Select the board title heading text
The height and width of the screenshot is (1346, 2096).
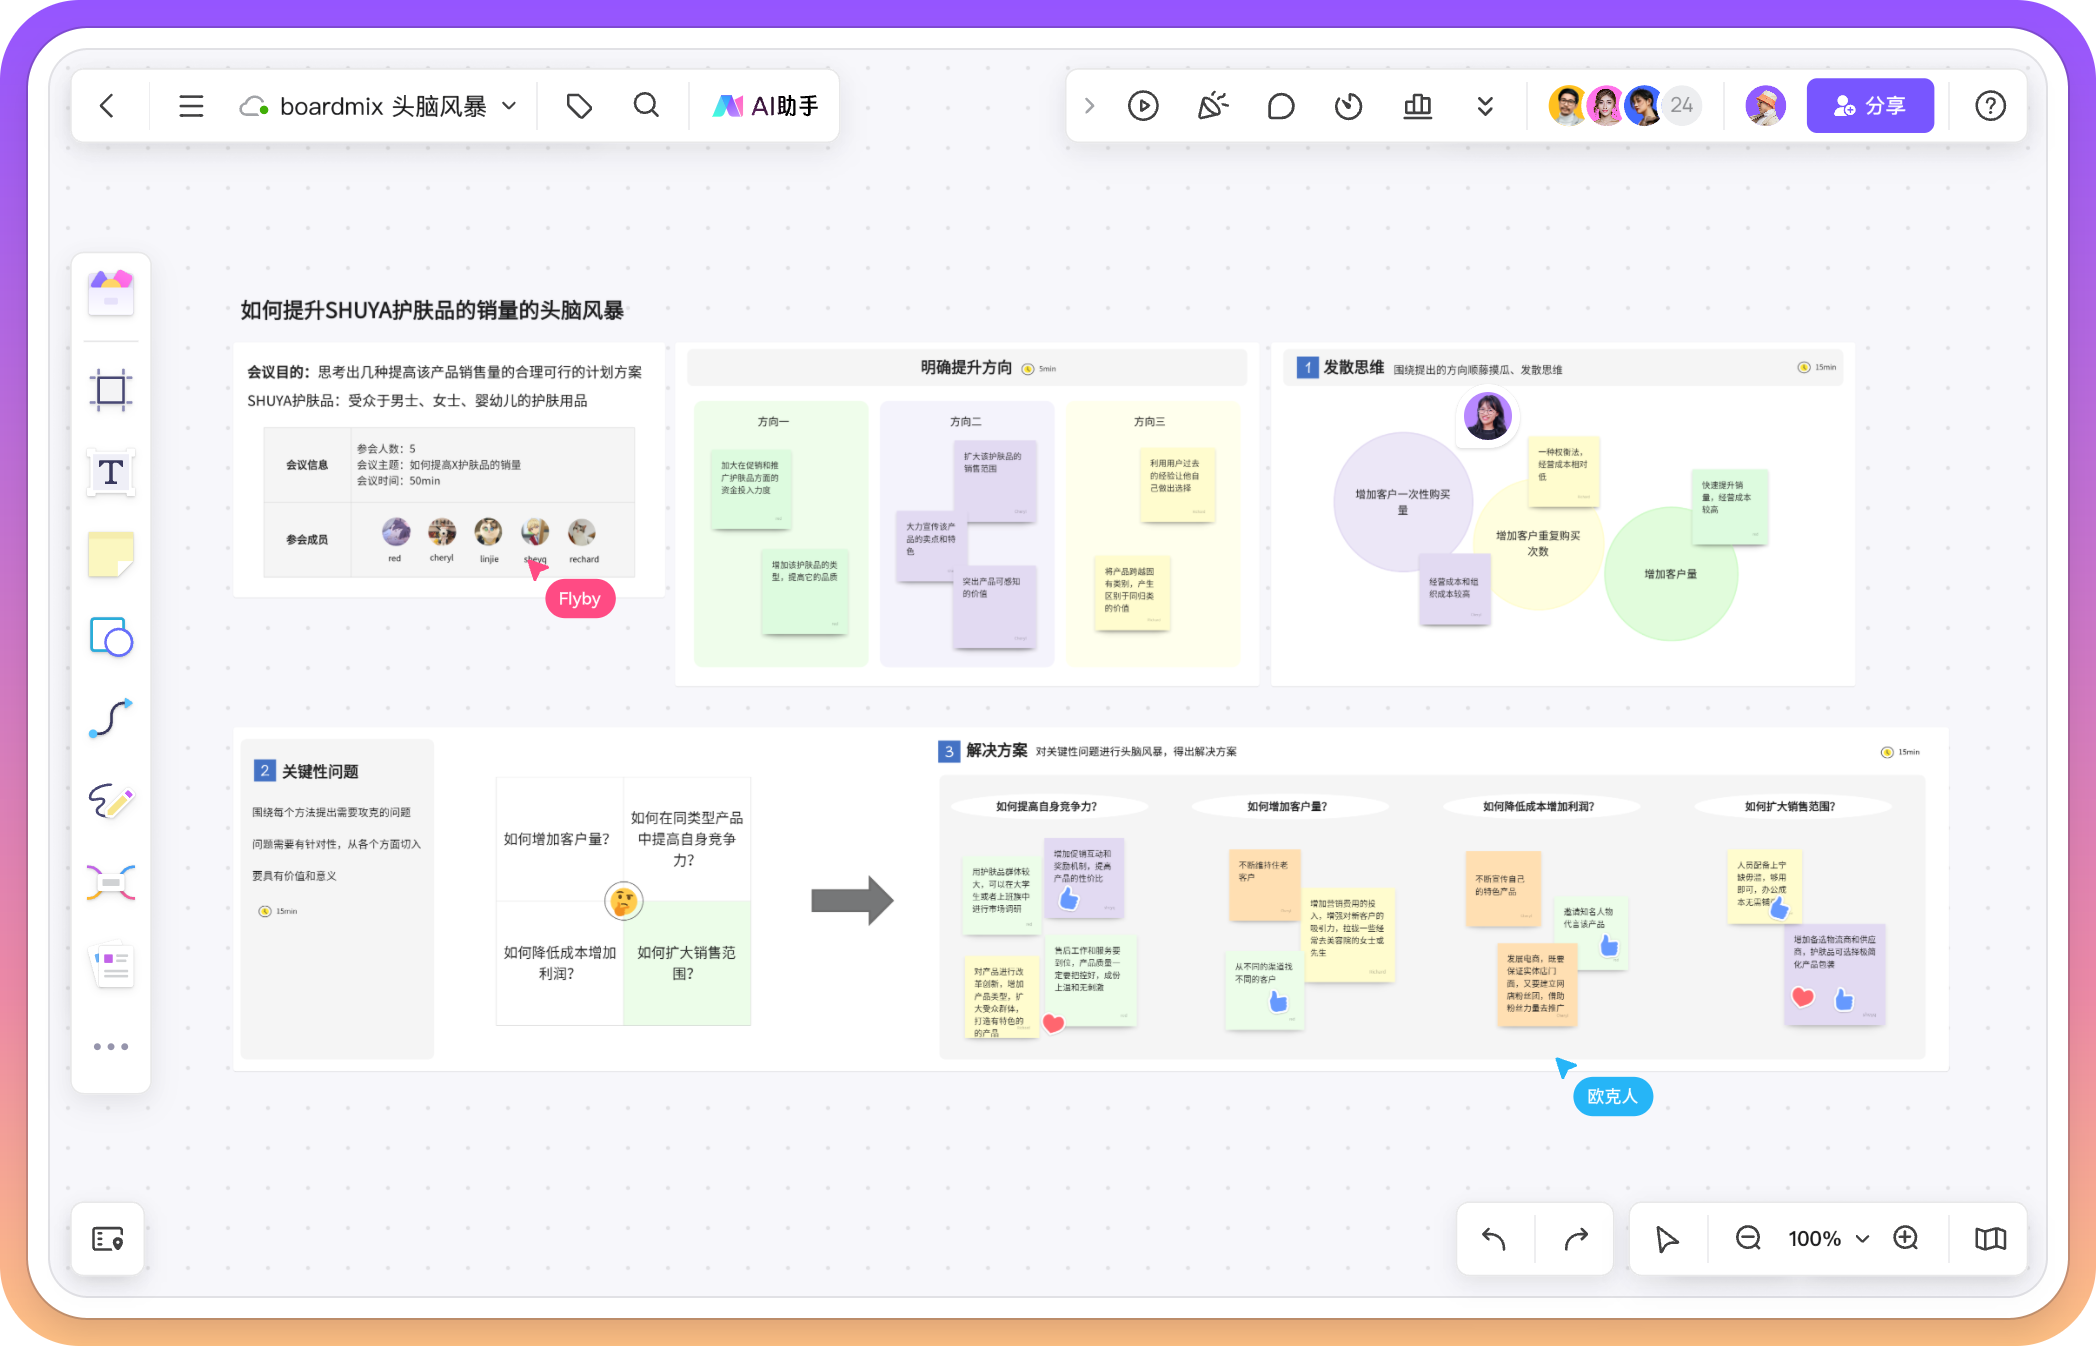(x=432, y=311)
